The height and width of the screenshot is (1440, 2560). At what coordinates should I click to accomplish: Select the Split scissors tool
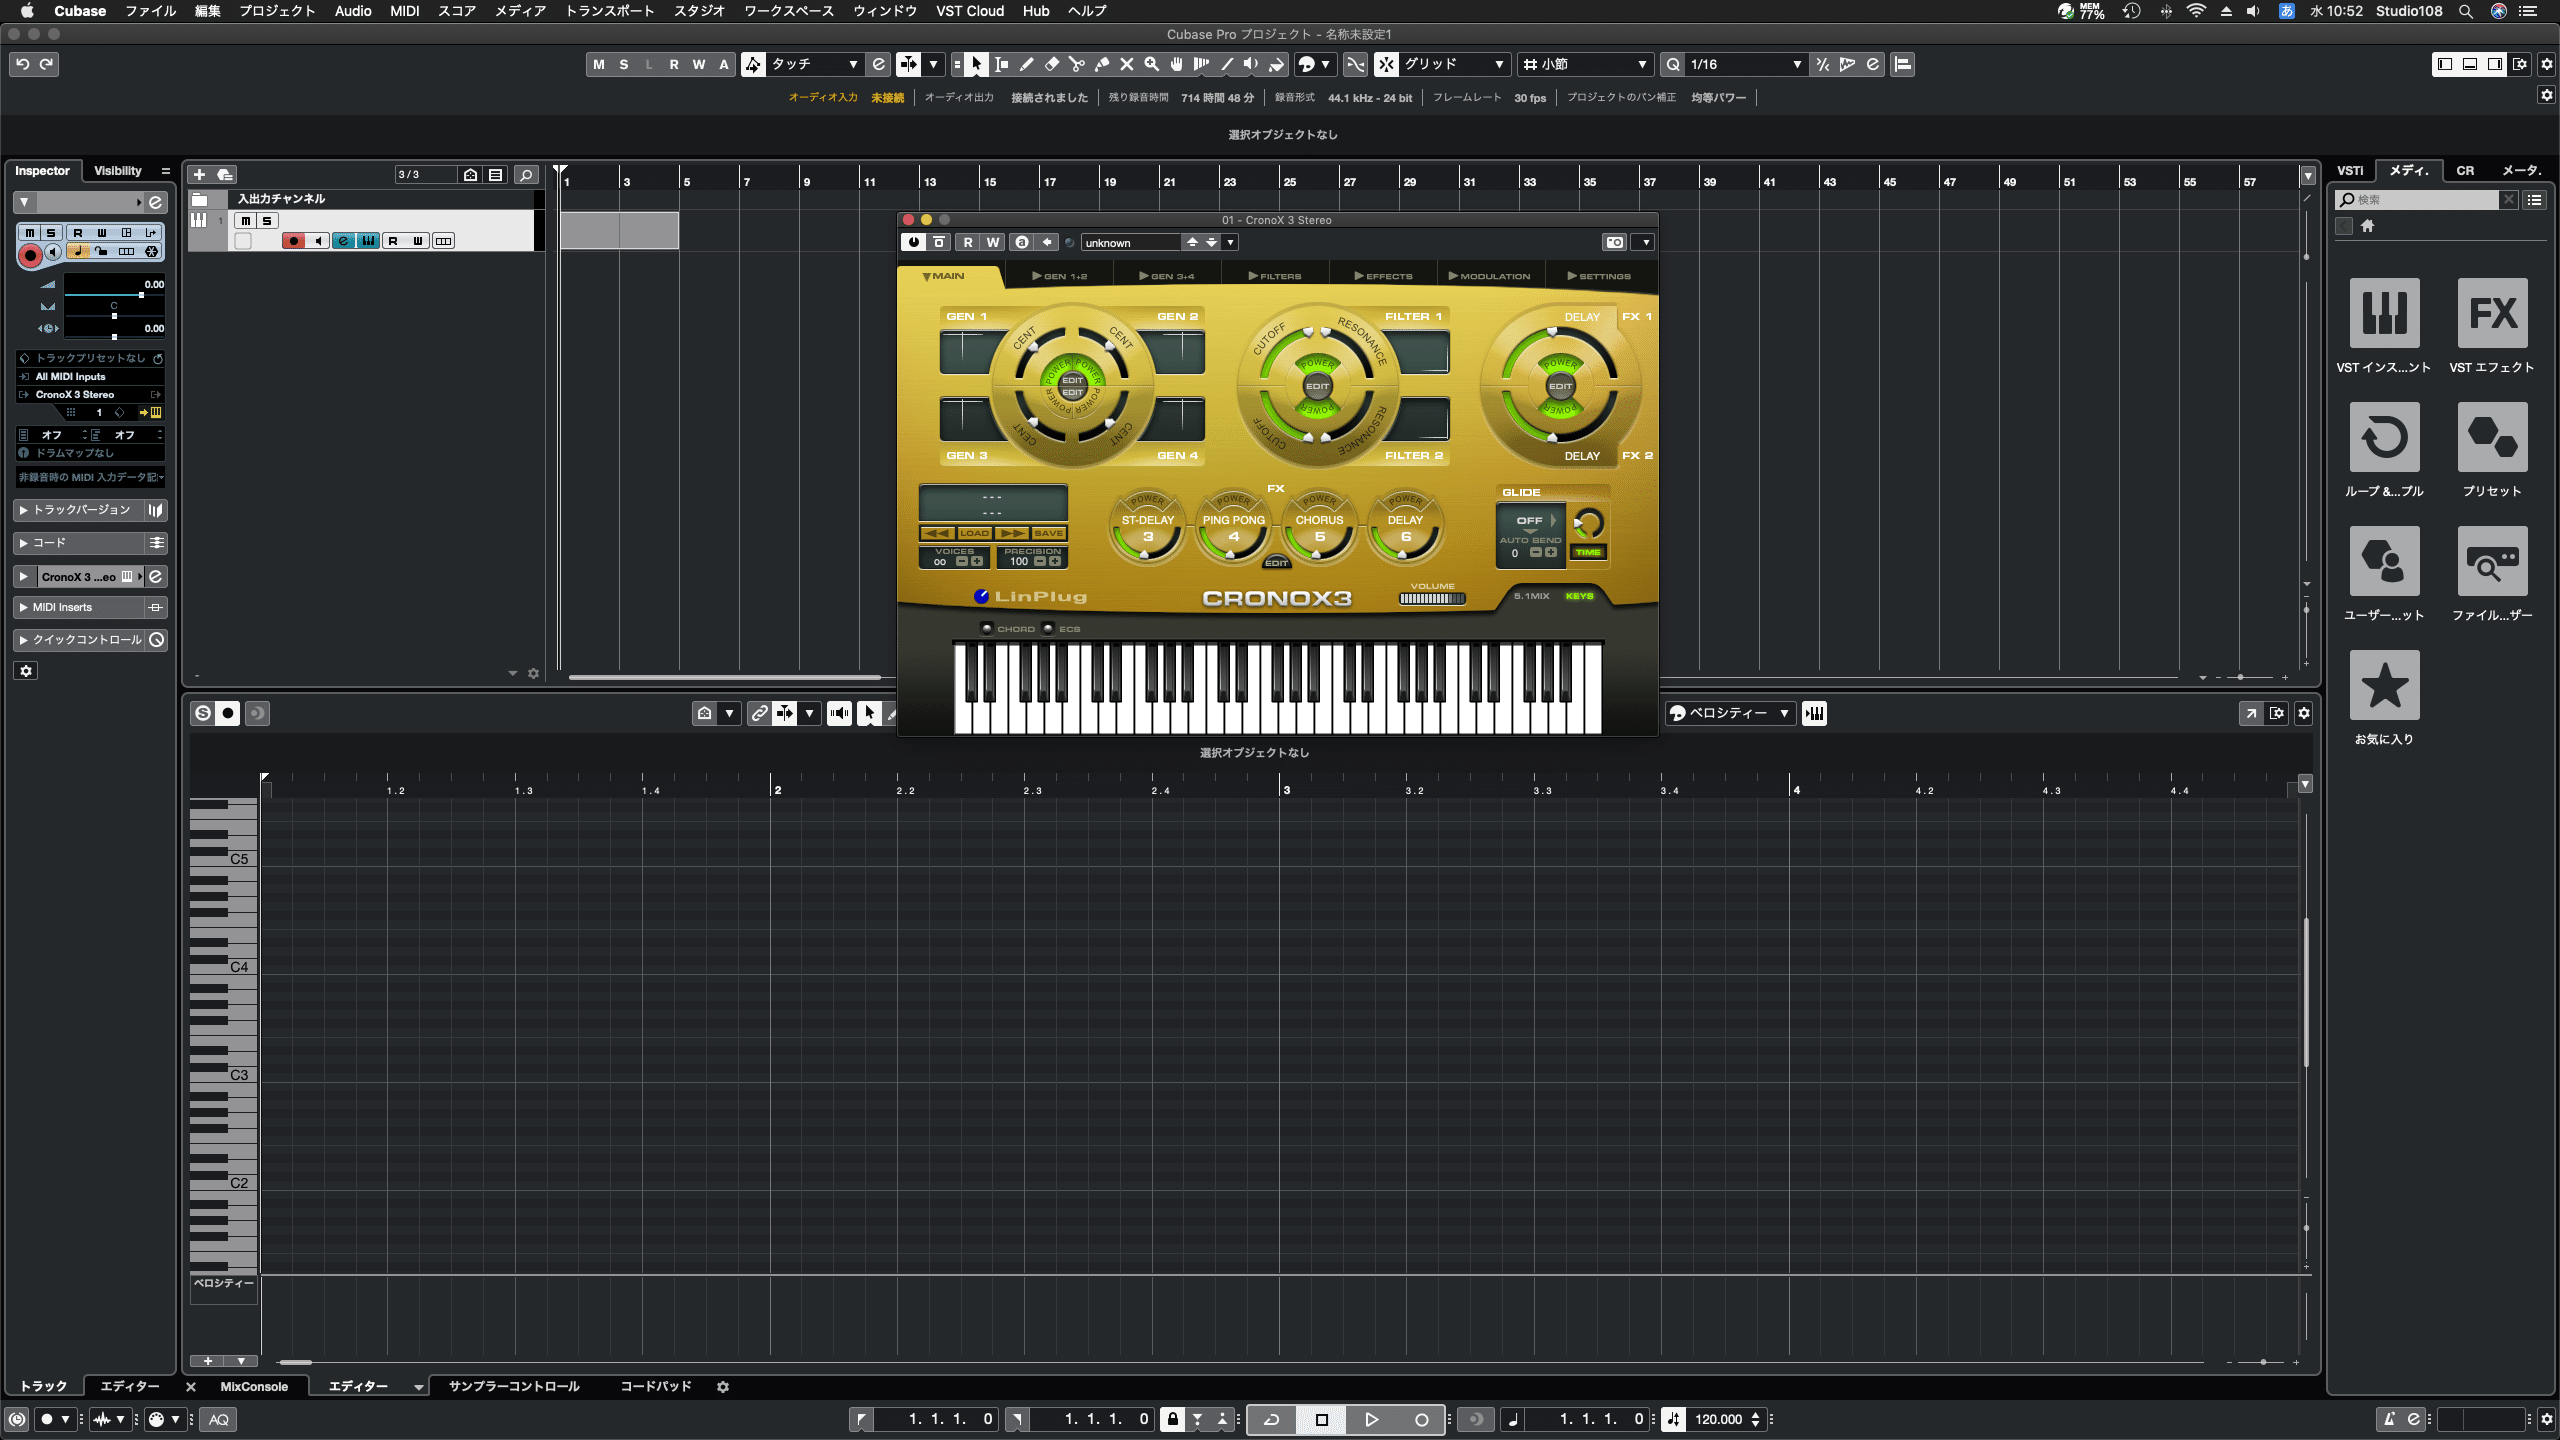[x=1075, y=64]
